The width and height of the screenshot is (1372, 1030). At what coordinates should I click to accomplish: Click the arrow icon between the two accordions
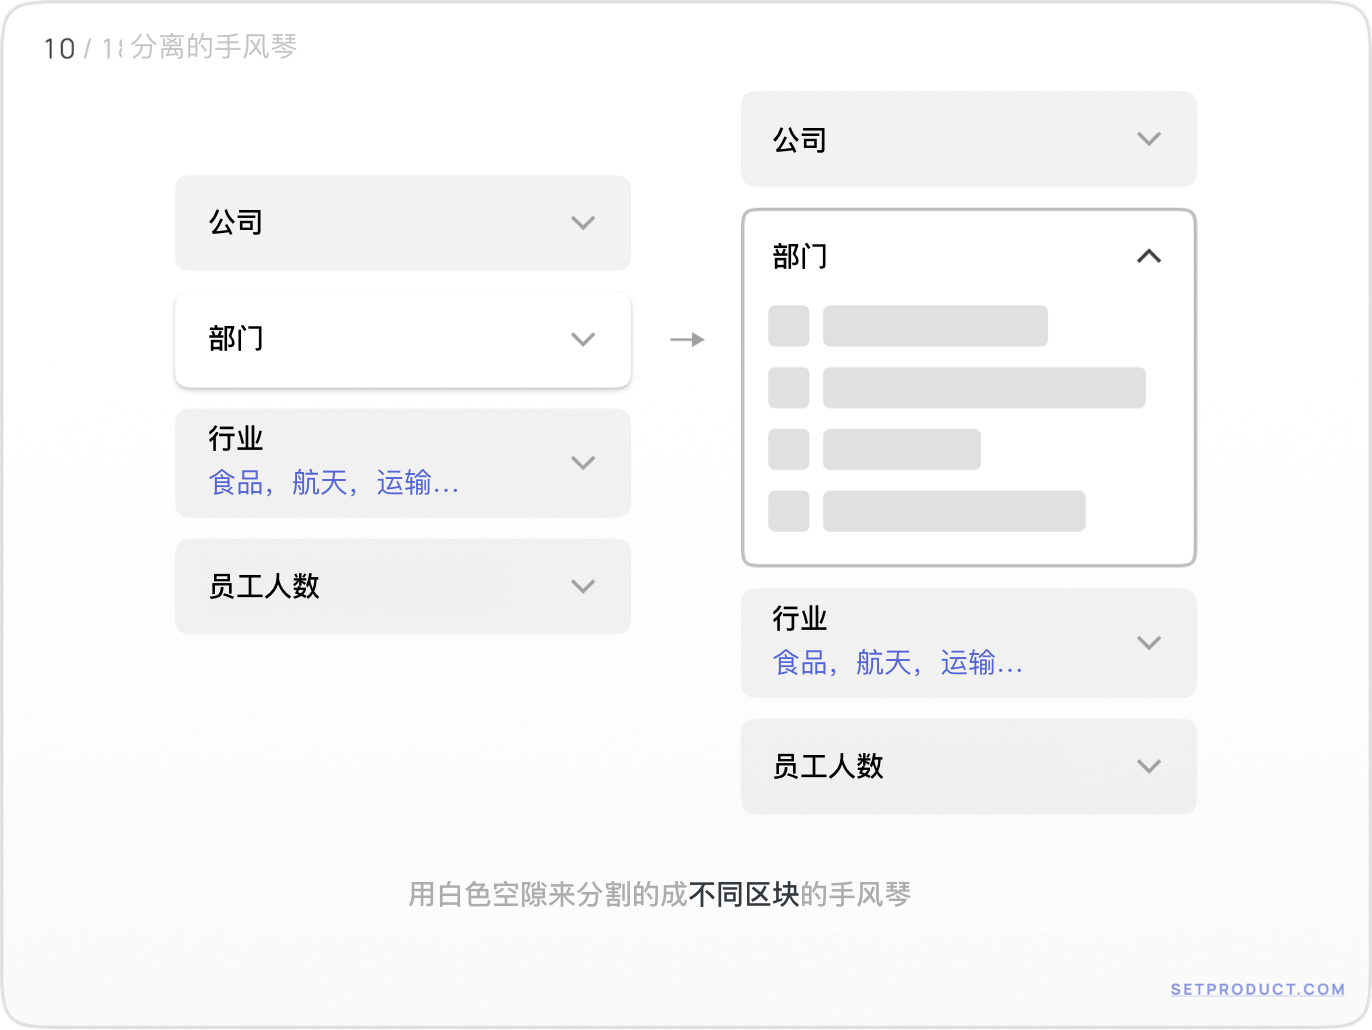(687, 340)
